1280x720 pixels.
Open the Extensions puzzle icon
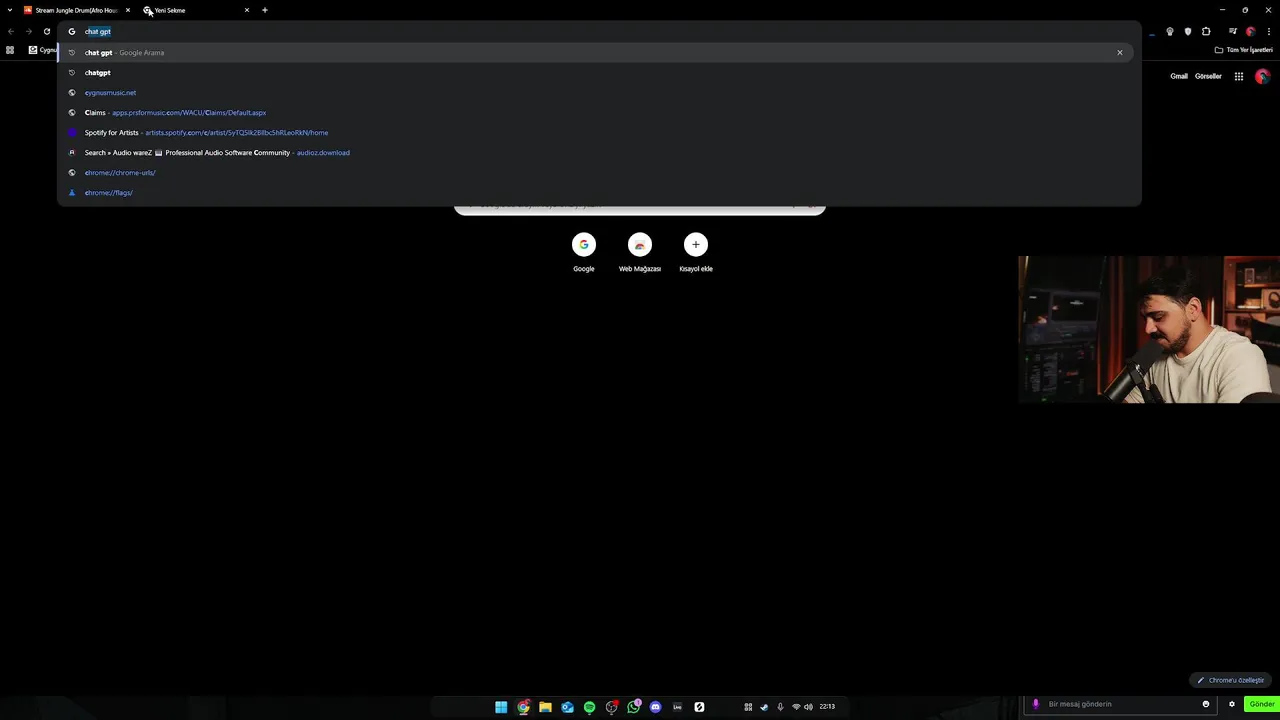click(1206, 31)
